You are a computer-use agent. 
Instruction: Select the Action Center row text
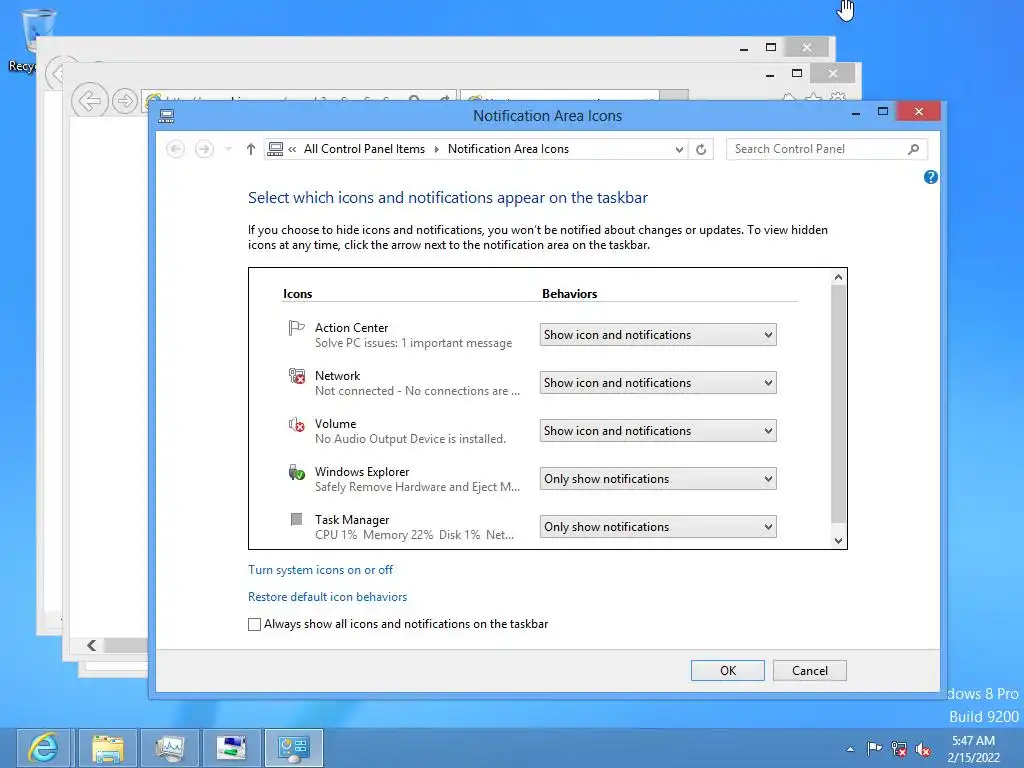pos(351,328)
